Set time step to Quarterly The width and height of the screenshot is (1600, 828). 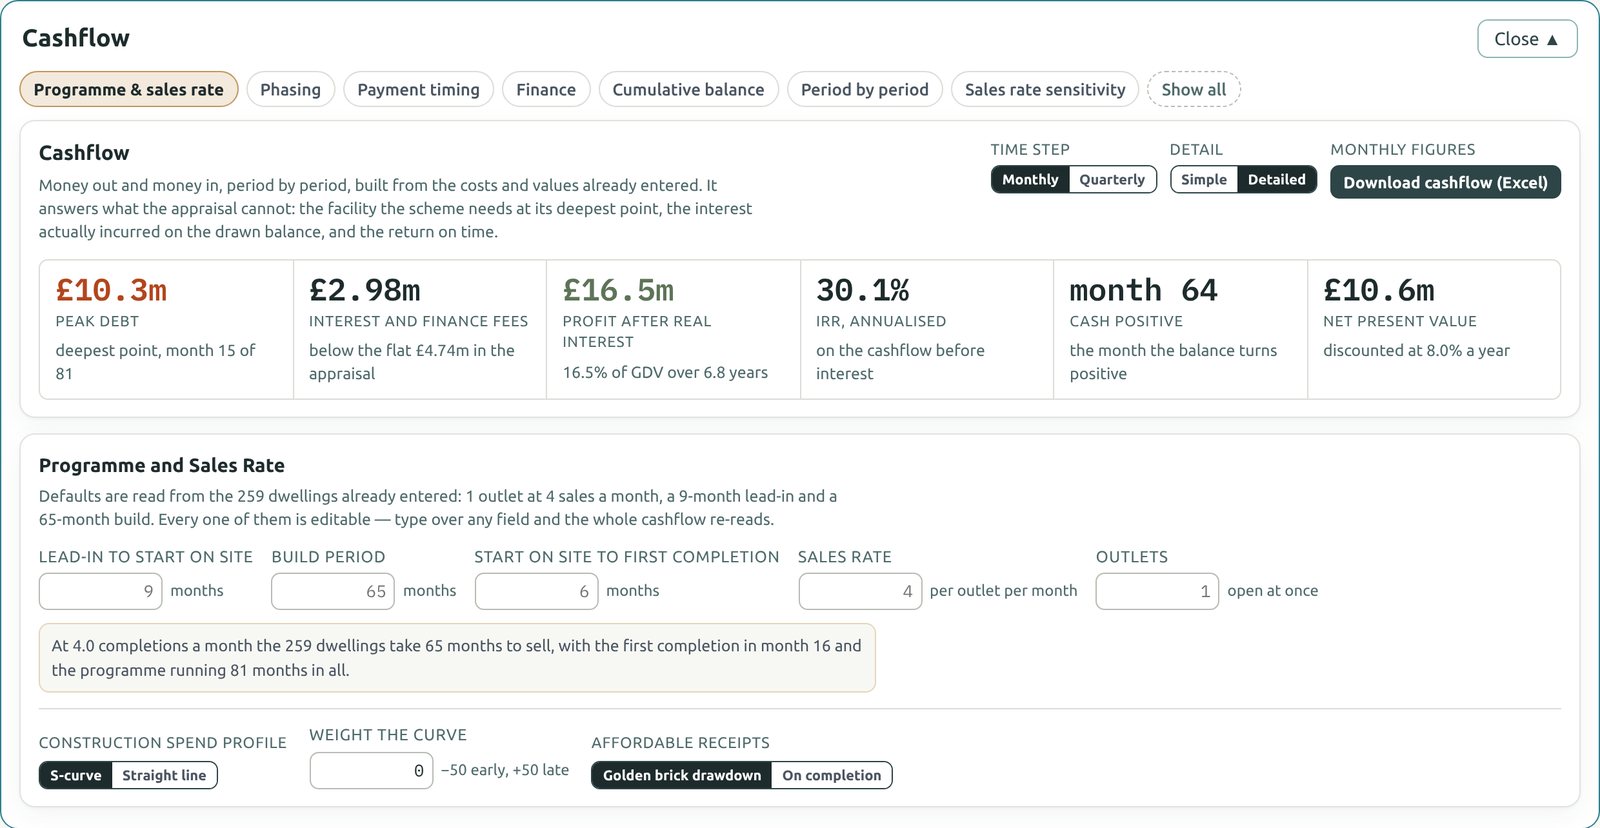[1112, 179]
